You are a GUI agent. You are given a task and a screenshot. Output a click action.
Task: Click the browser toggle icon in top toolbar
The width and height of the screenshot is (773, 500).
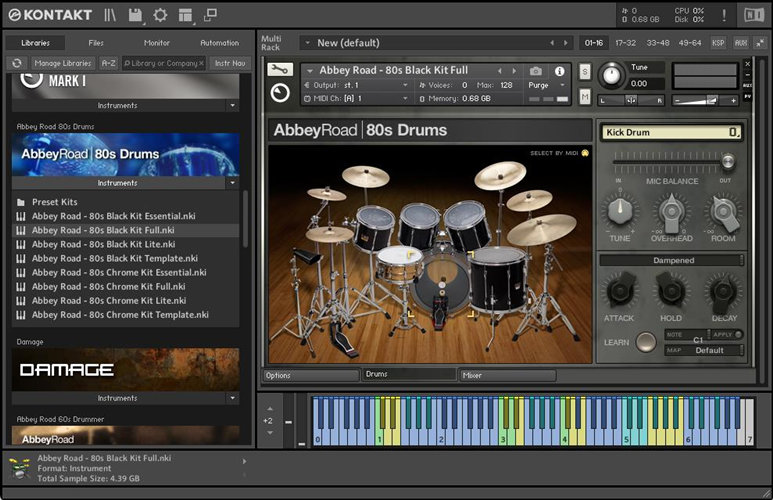110,15
